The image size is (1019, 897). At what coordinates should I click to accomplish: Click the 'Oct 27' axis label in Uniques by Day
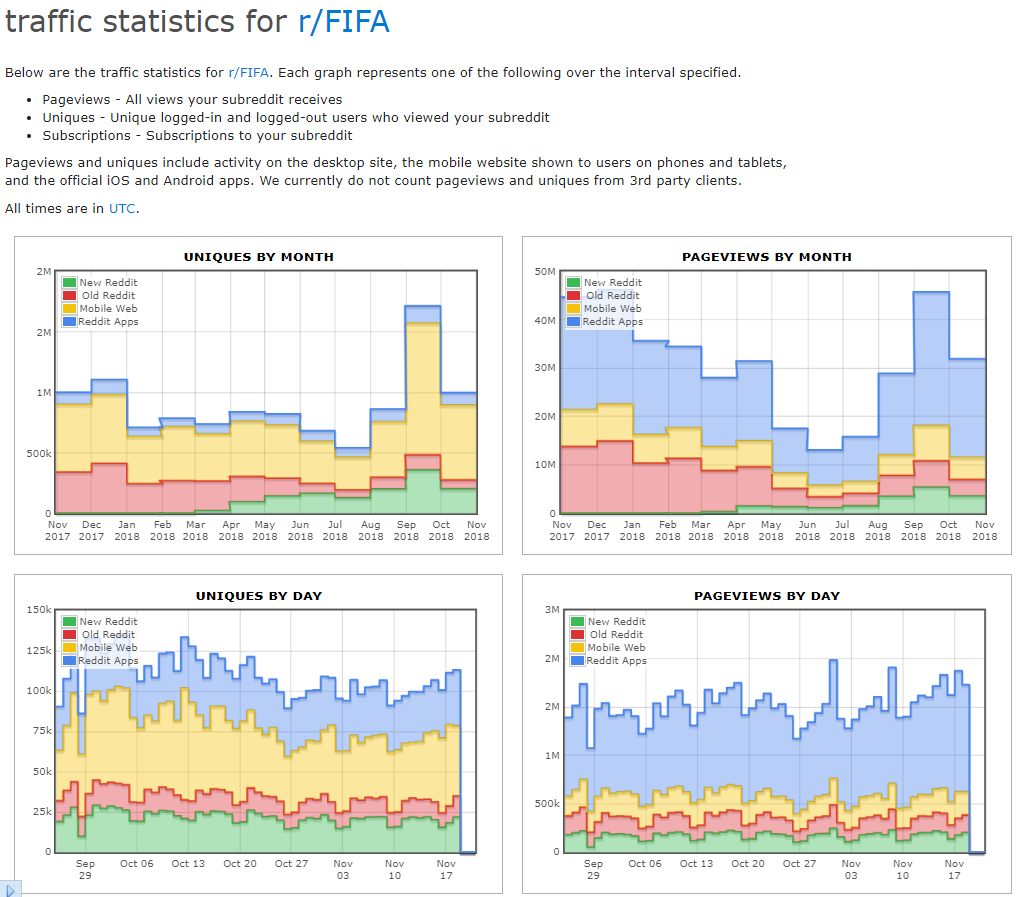click(x=291, y=863)
